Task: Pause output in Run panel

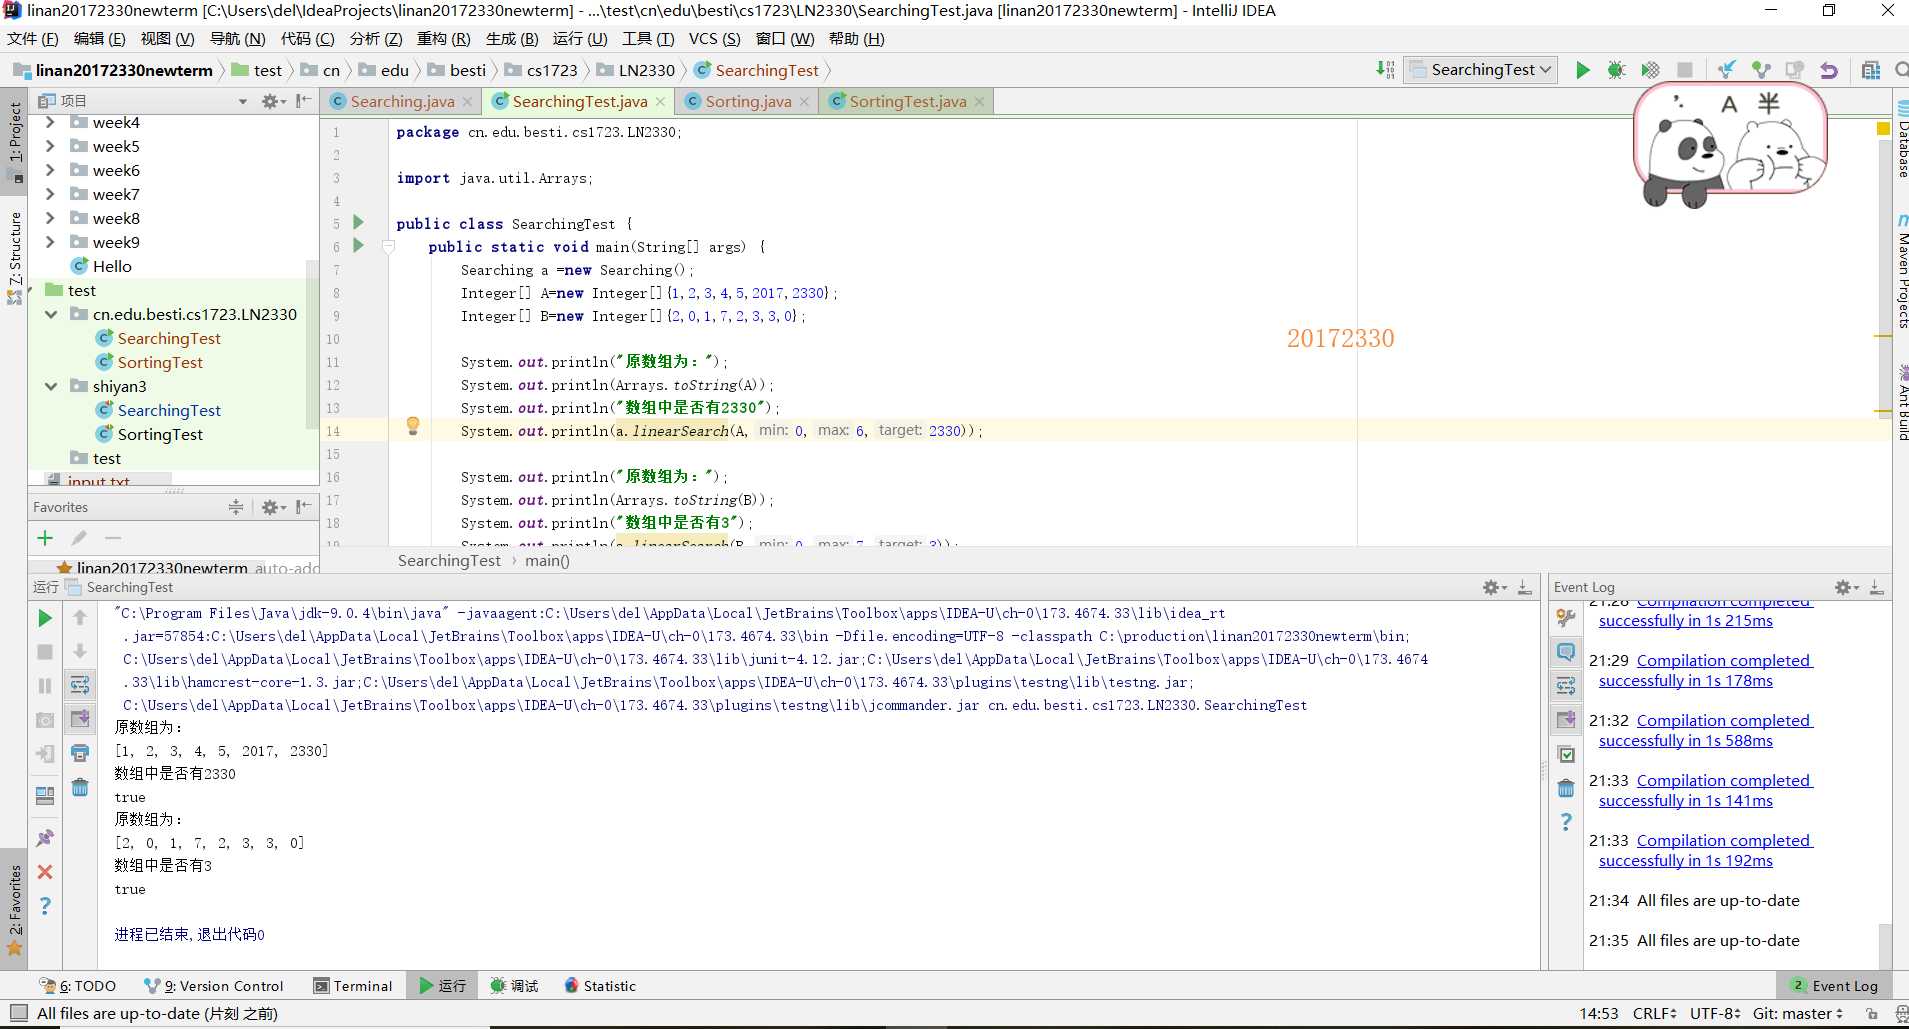Action: pyautogui.click(x=45, y=686)
